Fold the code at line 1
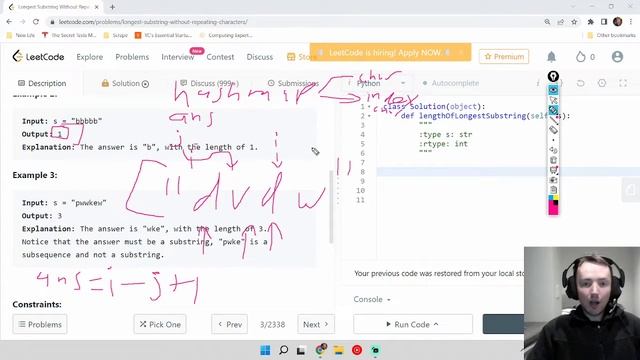Screen dimensions: 640x360 click(x=369, y=107)
